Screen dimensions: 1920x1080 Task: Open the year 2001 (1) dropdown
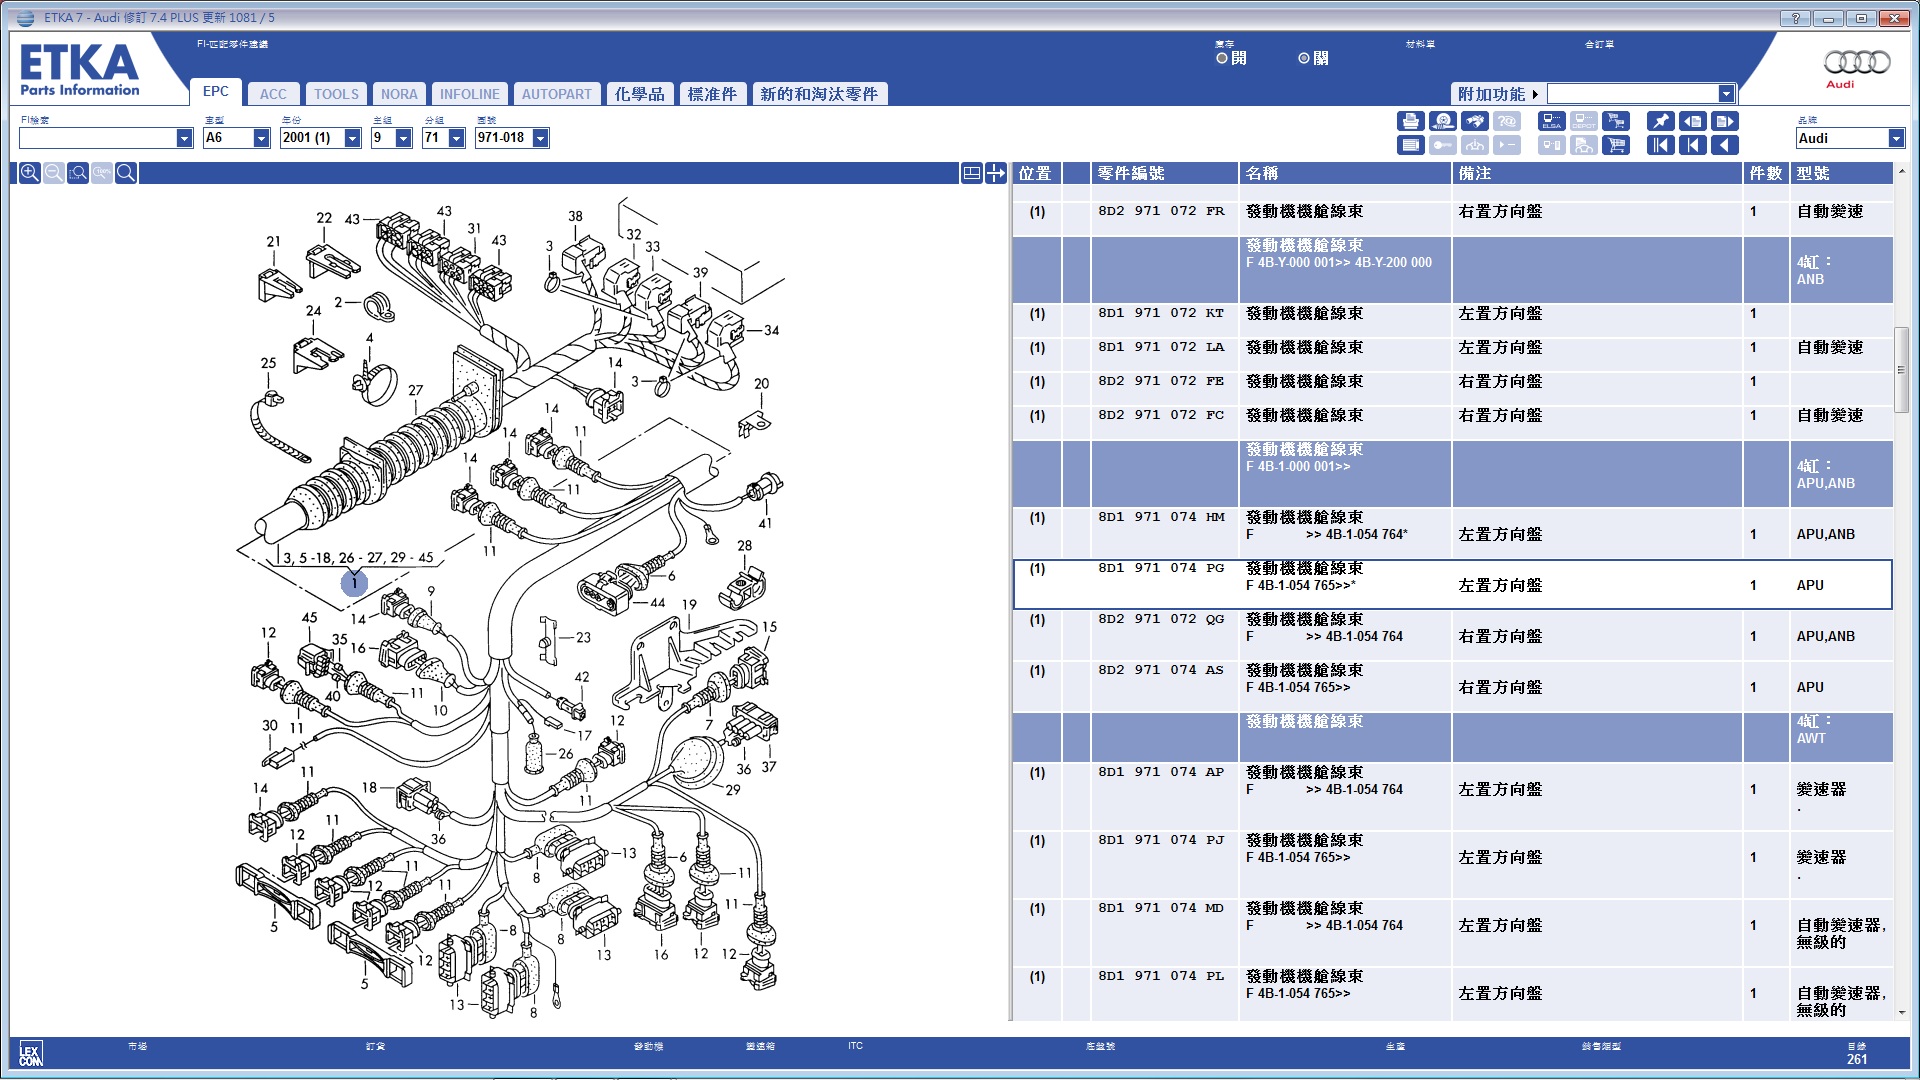coord(352,138)
